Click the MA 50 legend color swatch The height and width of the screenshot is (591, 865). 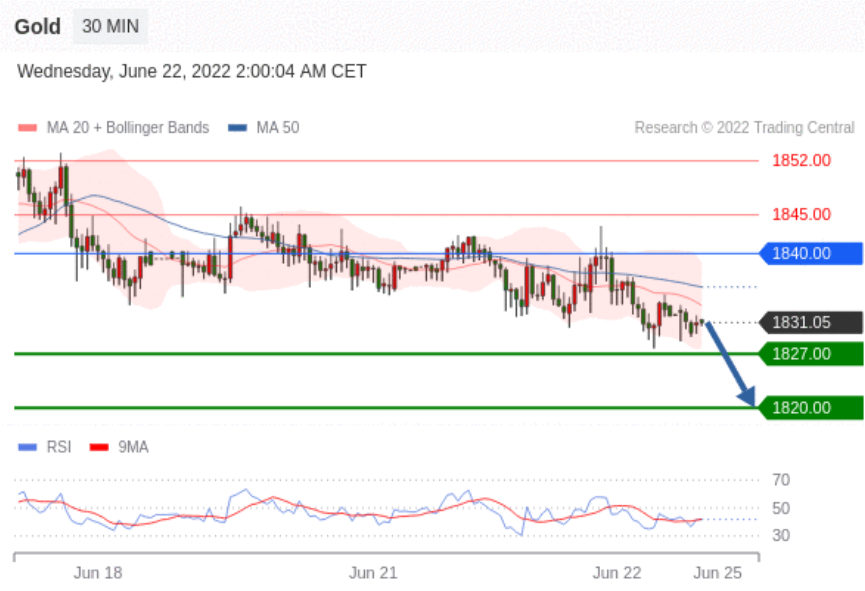pyautogui.click(x=237, y=128)
